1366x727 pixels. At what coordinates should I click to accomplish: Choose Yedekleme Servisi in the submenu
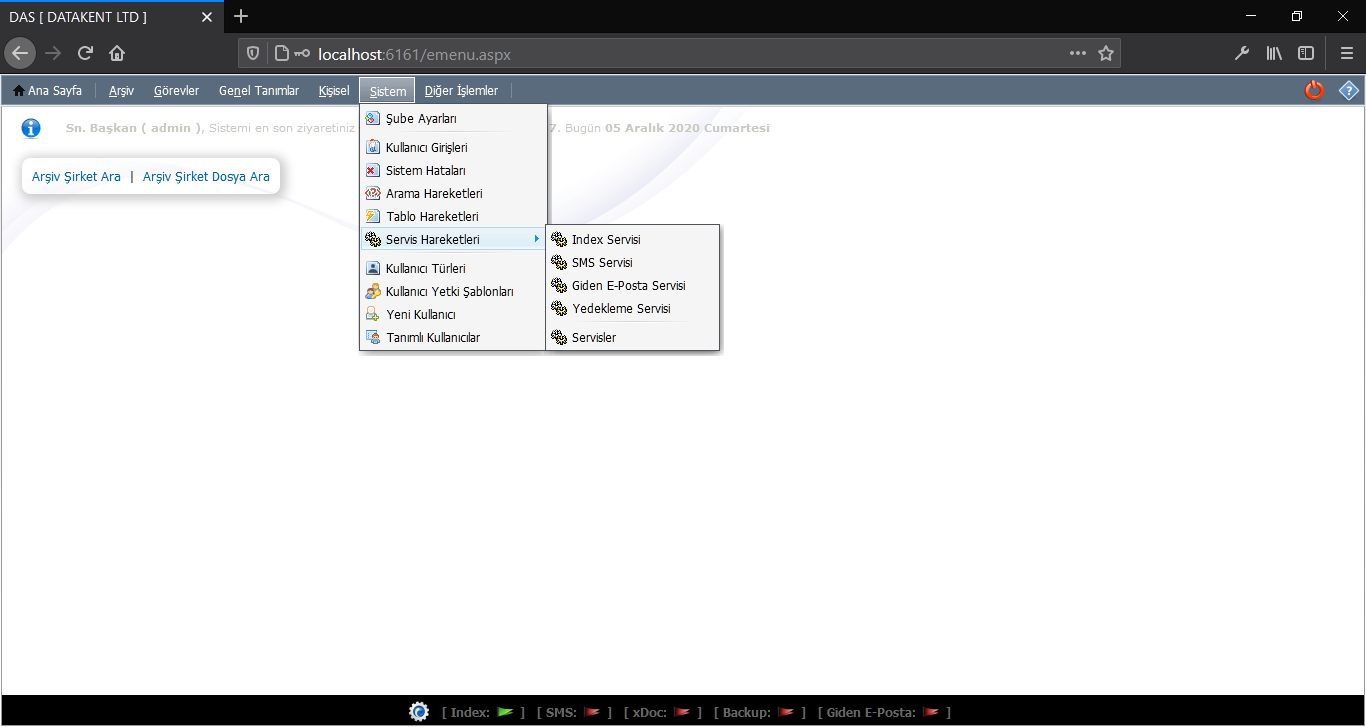(x=621, y=309)
